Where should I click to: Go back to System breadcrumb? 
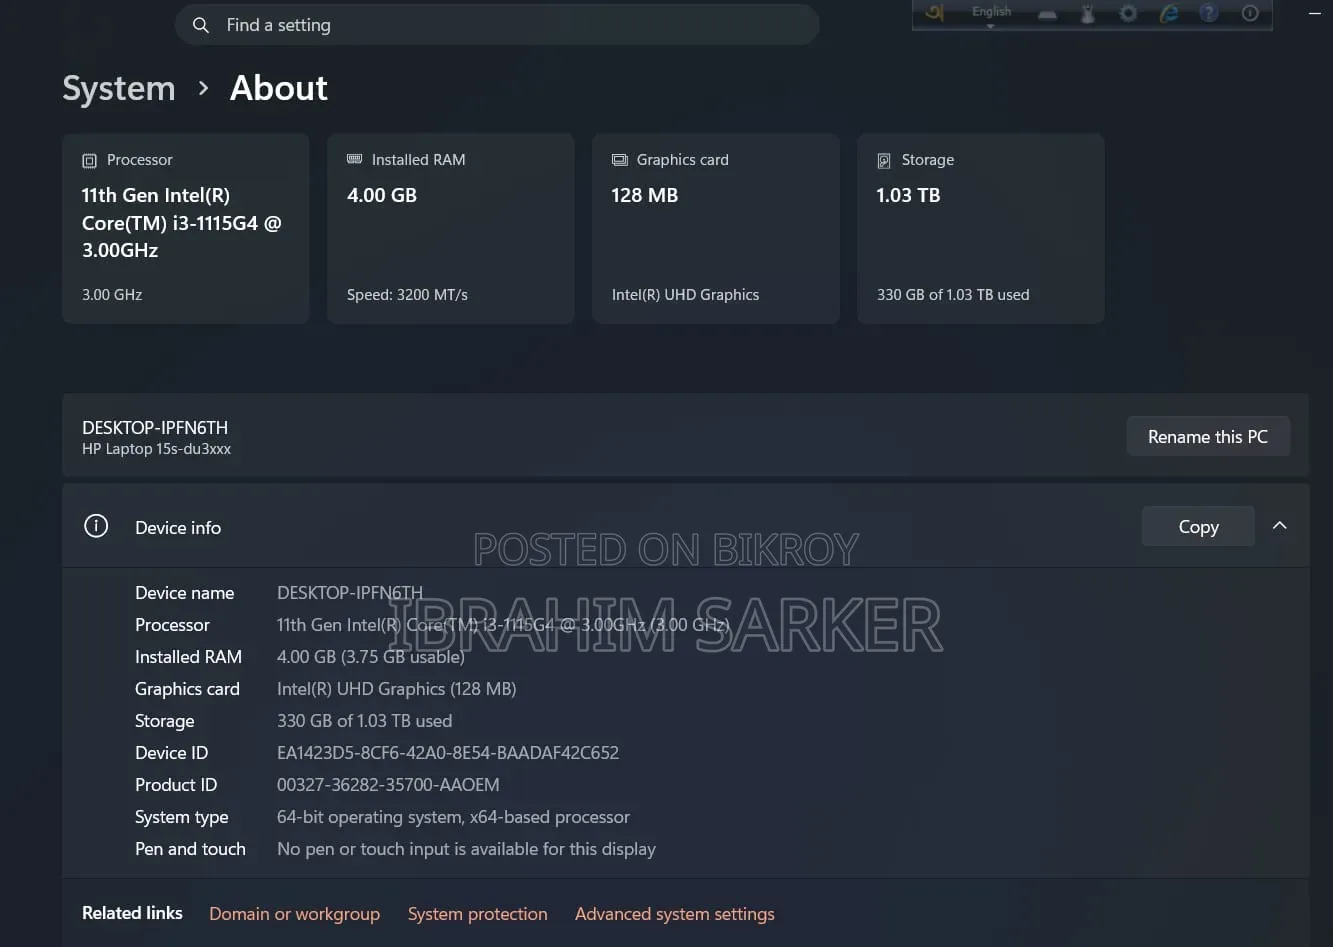pos(119,88)
